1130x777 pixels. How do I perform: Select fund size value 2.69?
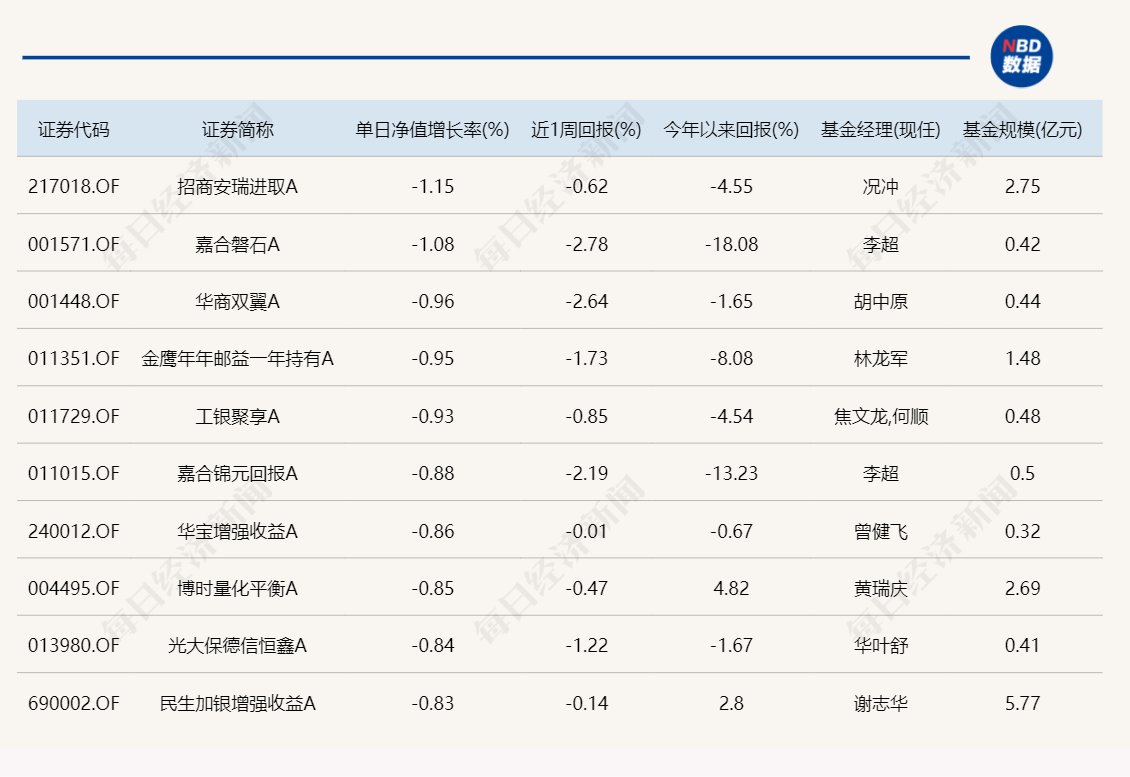point(1023,588)
